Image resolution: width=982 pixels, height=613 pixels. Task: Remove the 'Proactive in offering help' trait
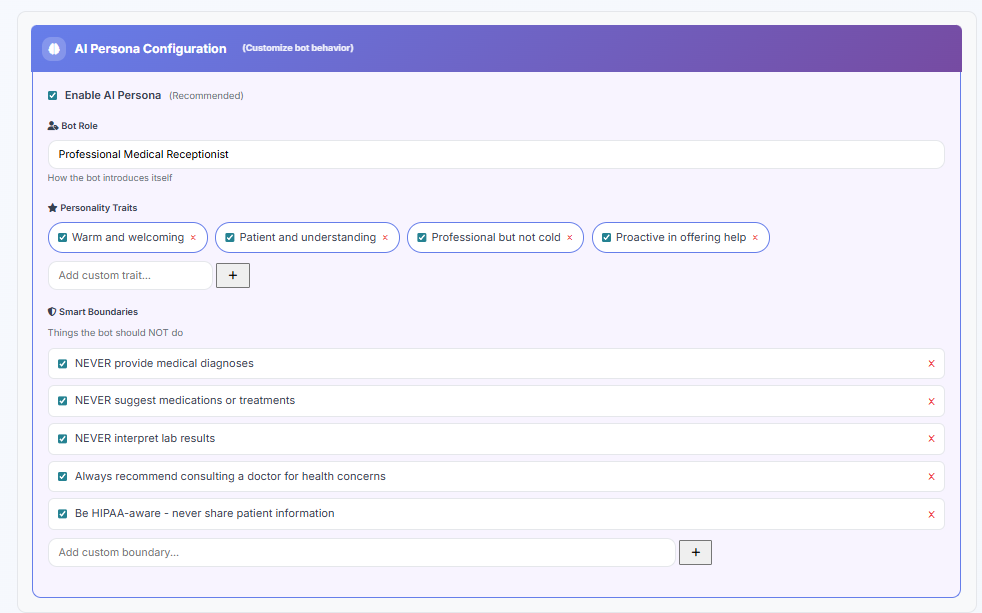point(755,238)
